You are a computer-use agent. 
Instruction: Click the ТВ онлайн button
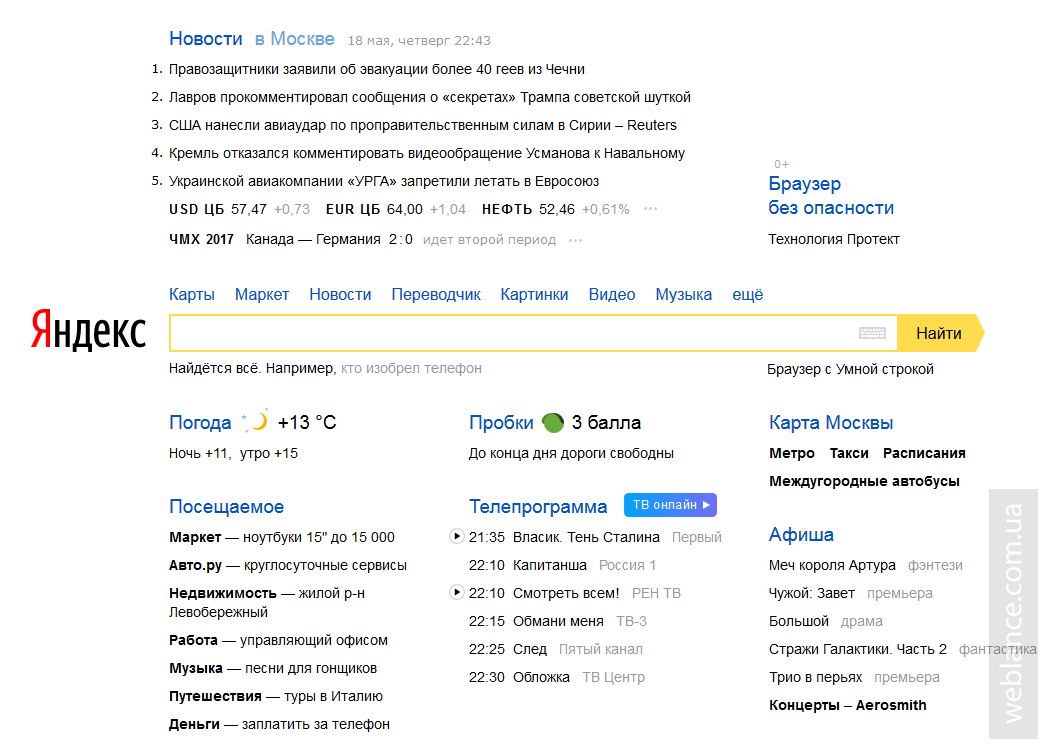click(x=670, y=505)
